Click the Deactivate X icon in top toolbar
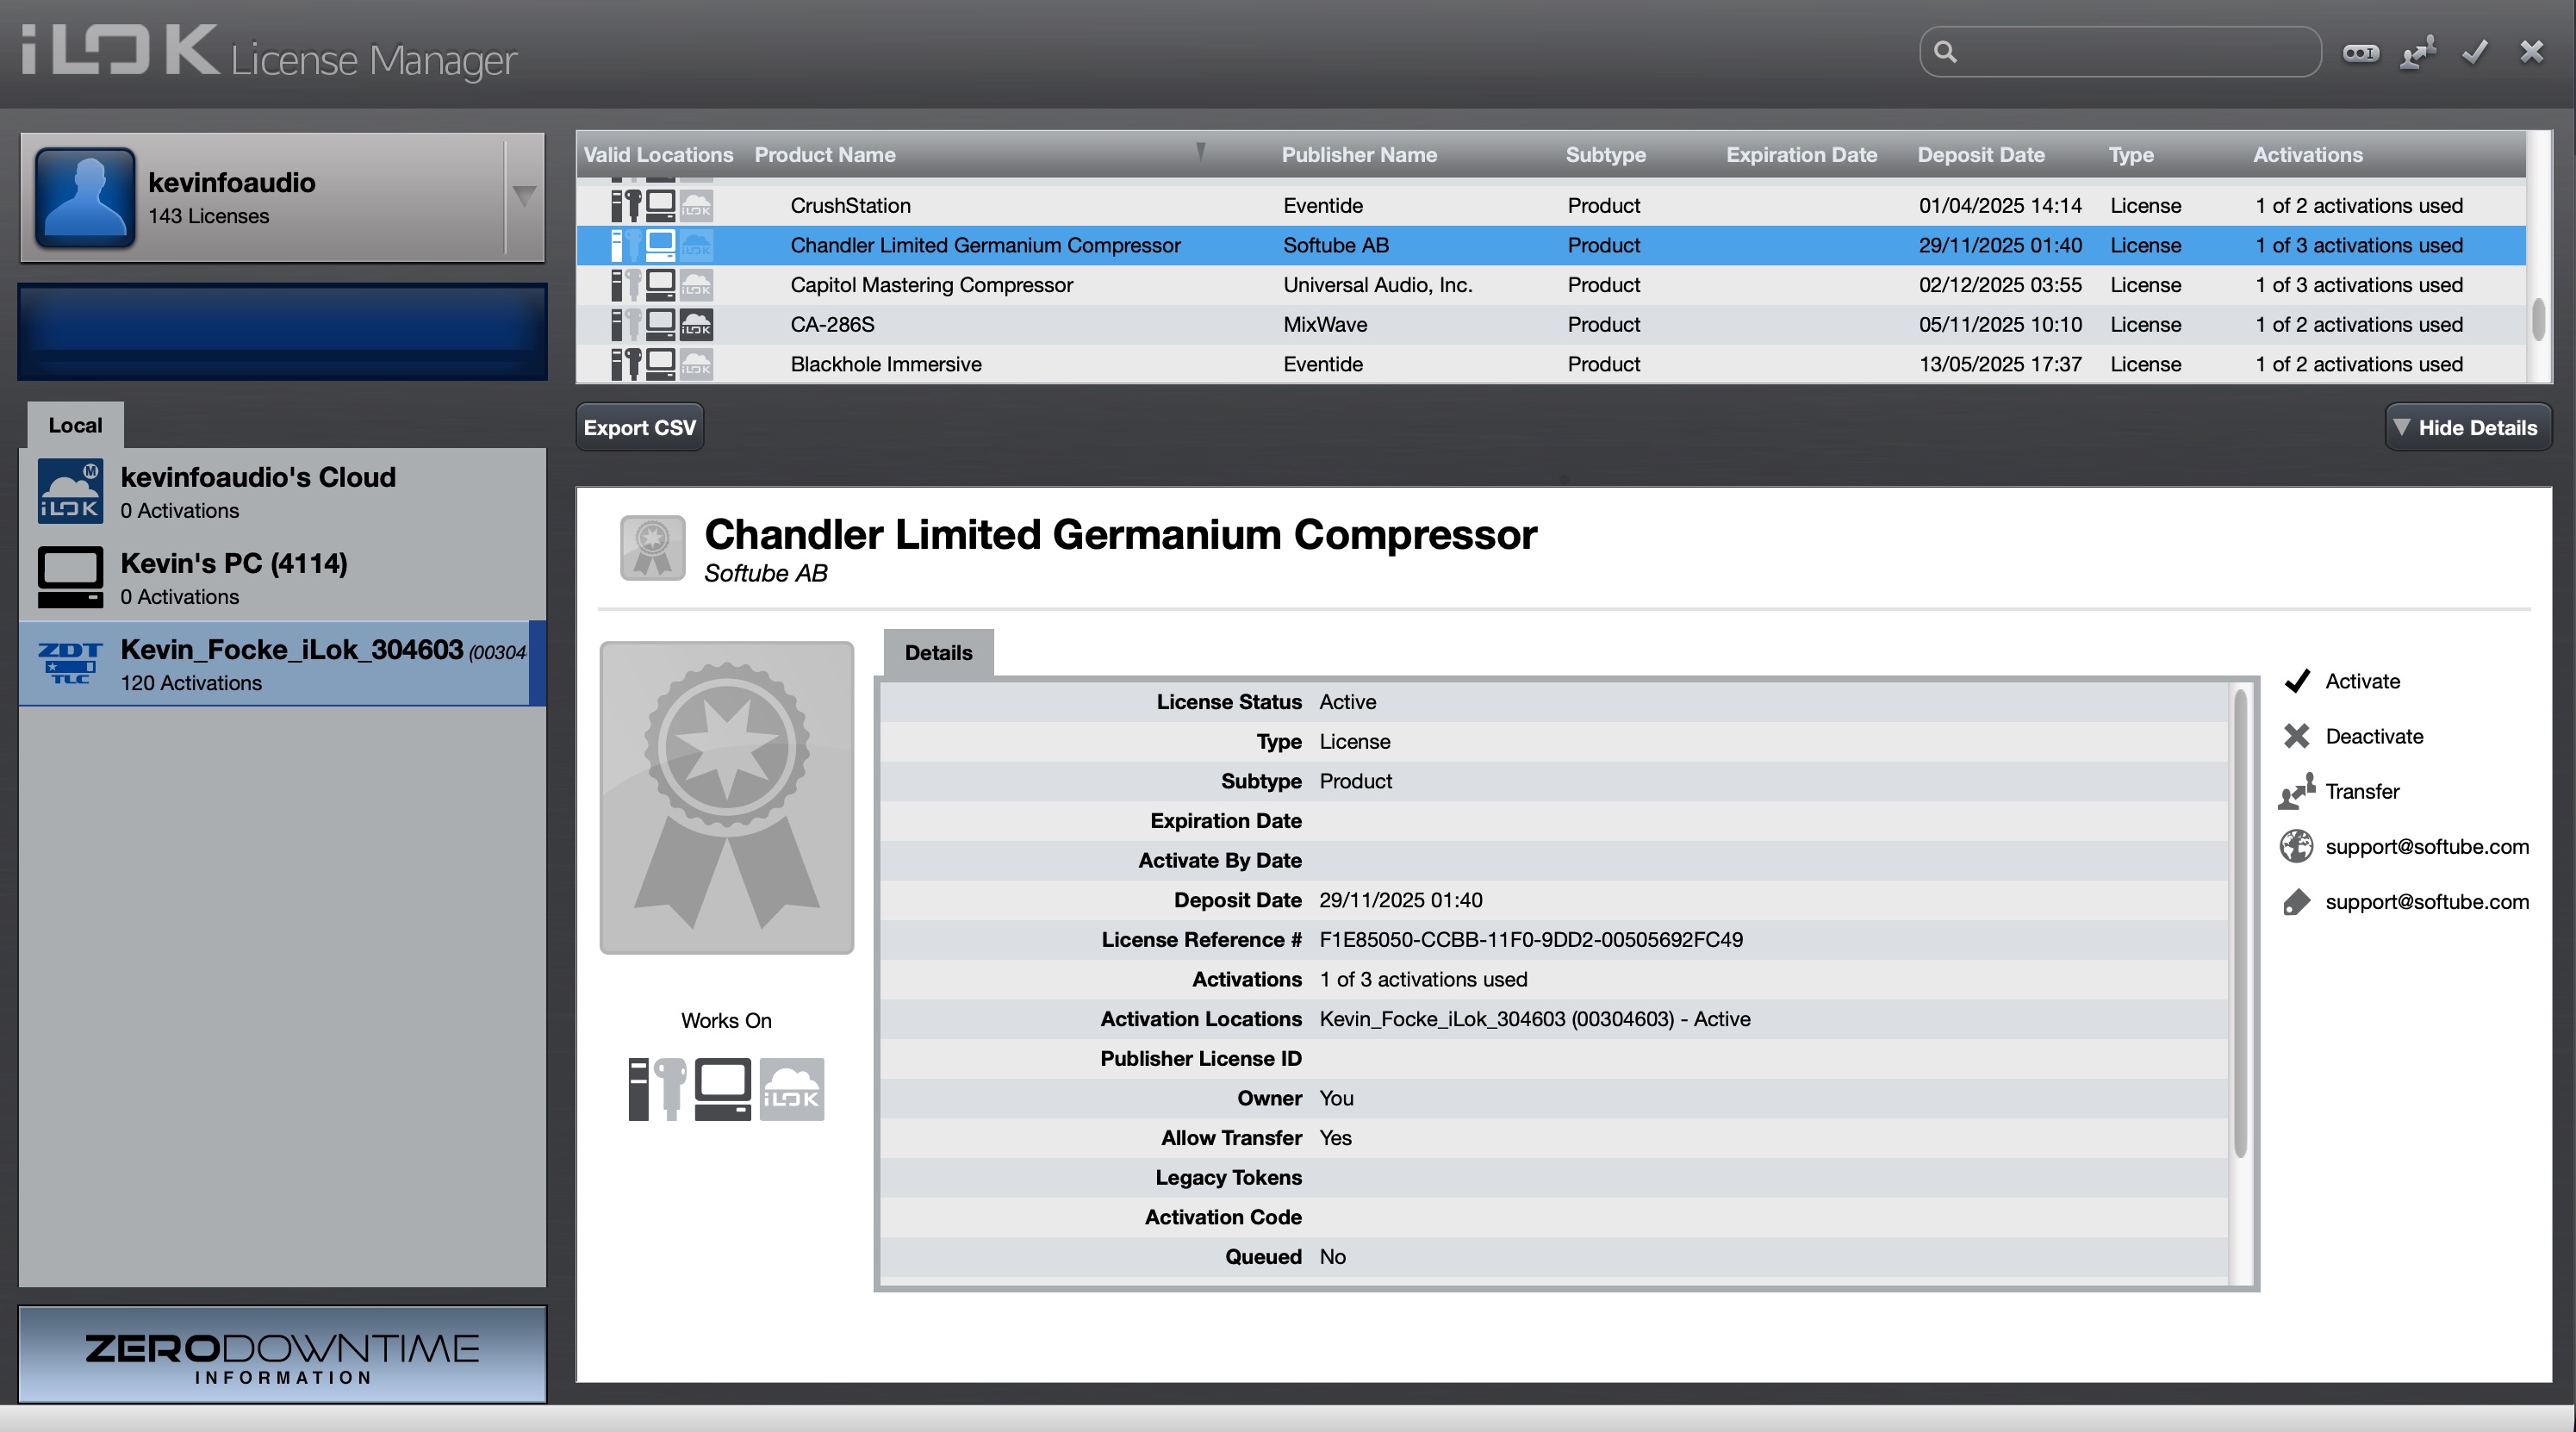 pos(2531,52)
